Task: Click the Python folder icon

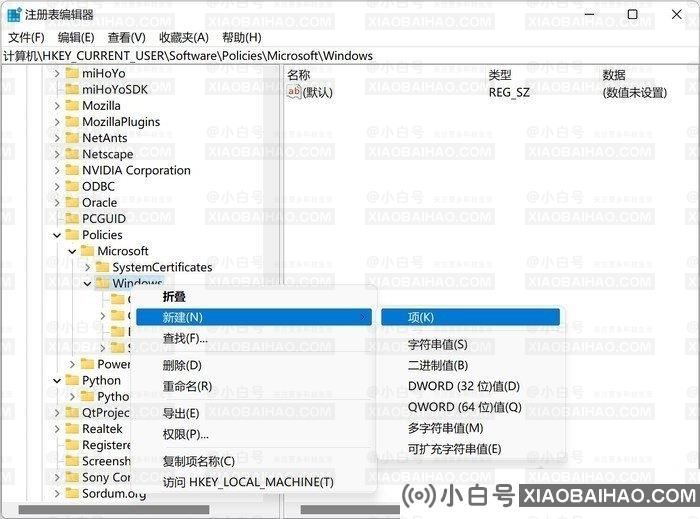Action: click(x=72, y=380)
